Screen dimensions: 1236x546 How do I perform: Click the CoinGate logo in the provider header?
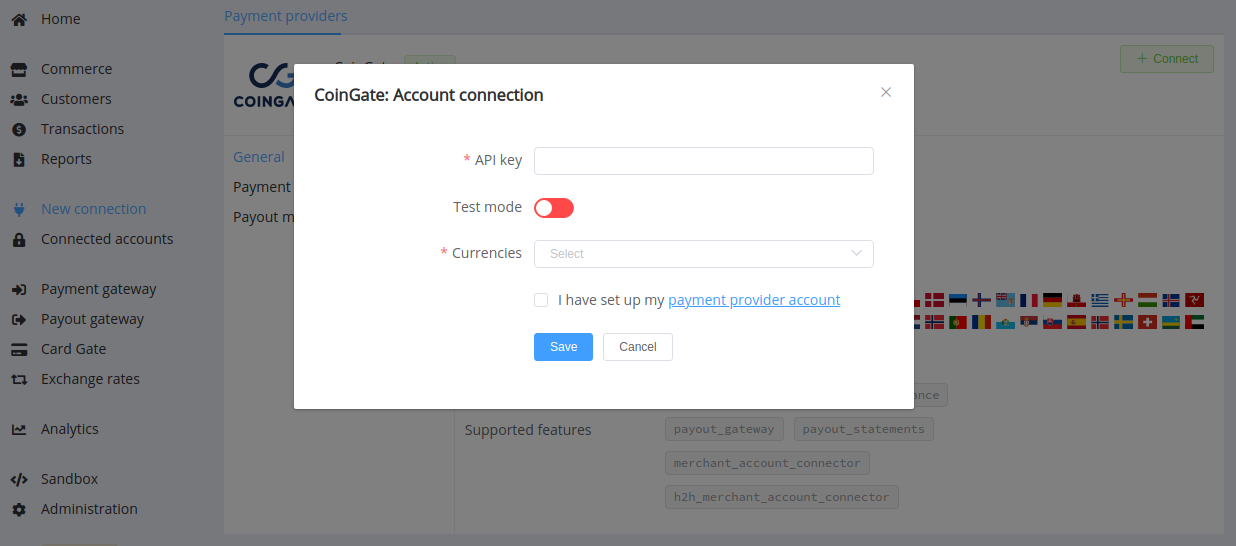[x=263, y=87]
